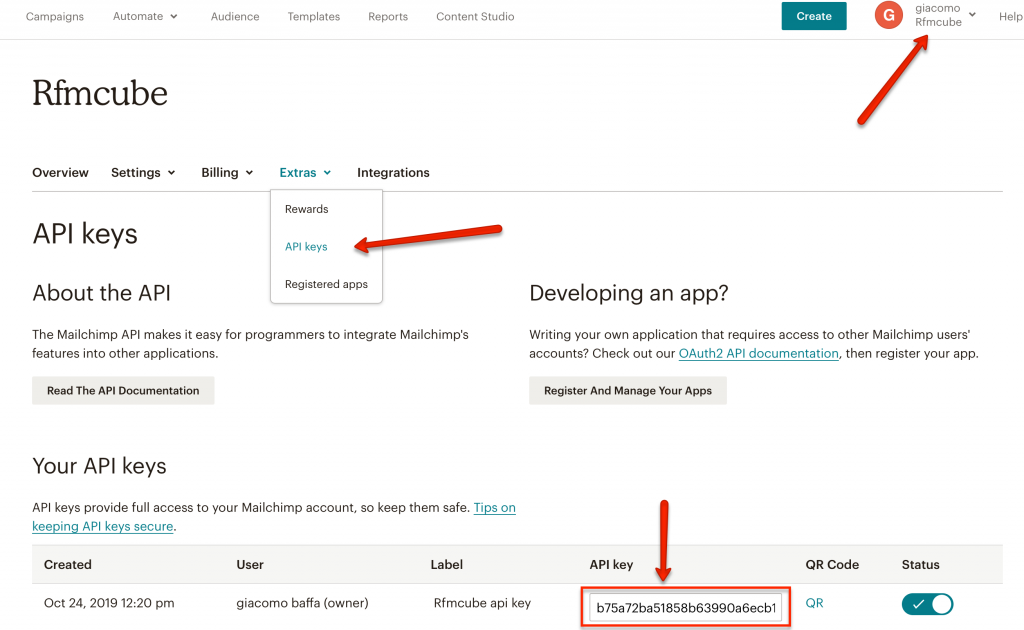Image resolution: width=1024 pixels, height=630 pixels.
Task: Switch to the Overview tab
Action: 60,172
